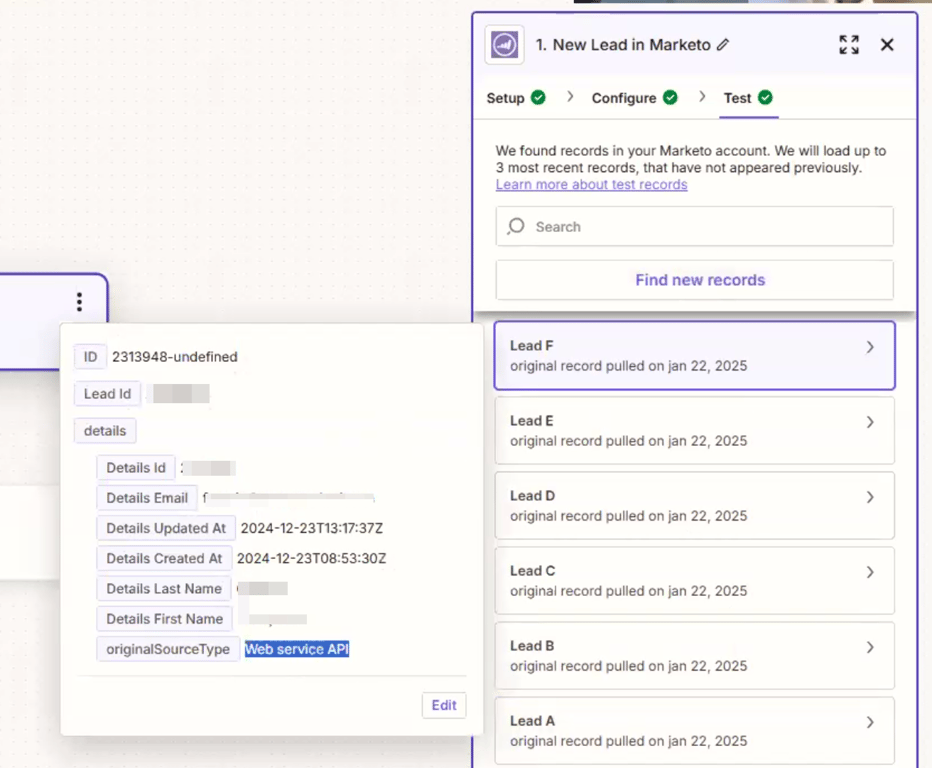Click the details group label
The image size is (932, 768).
point(105,430)
